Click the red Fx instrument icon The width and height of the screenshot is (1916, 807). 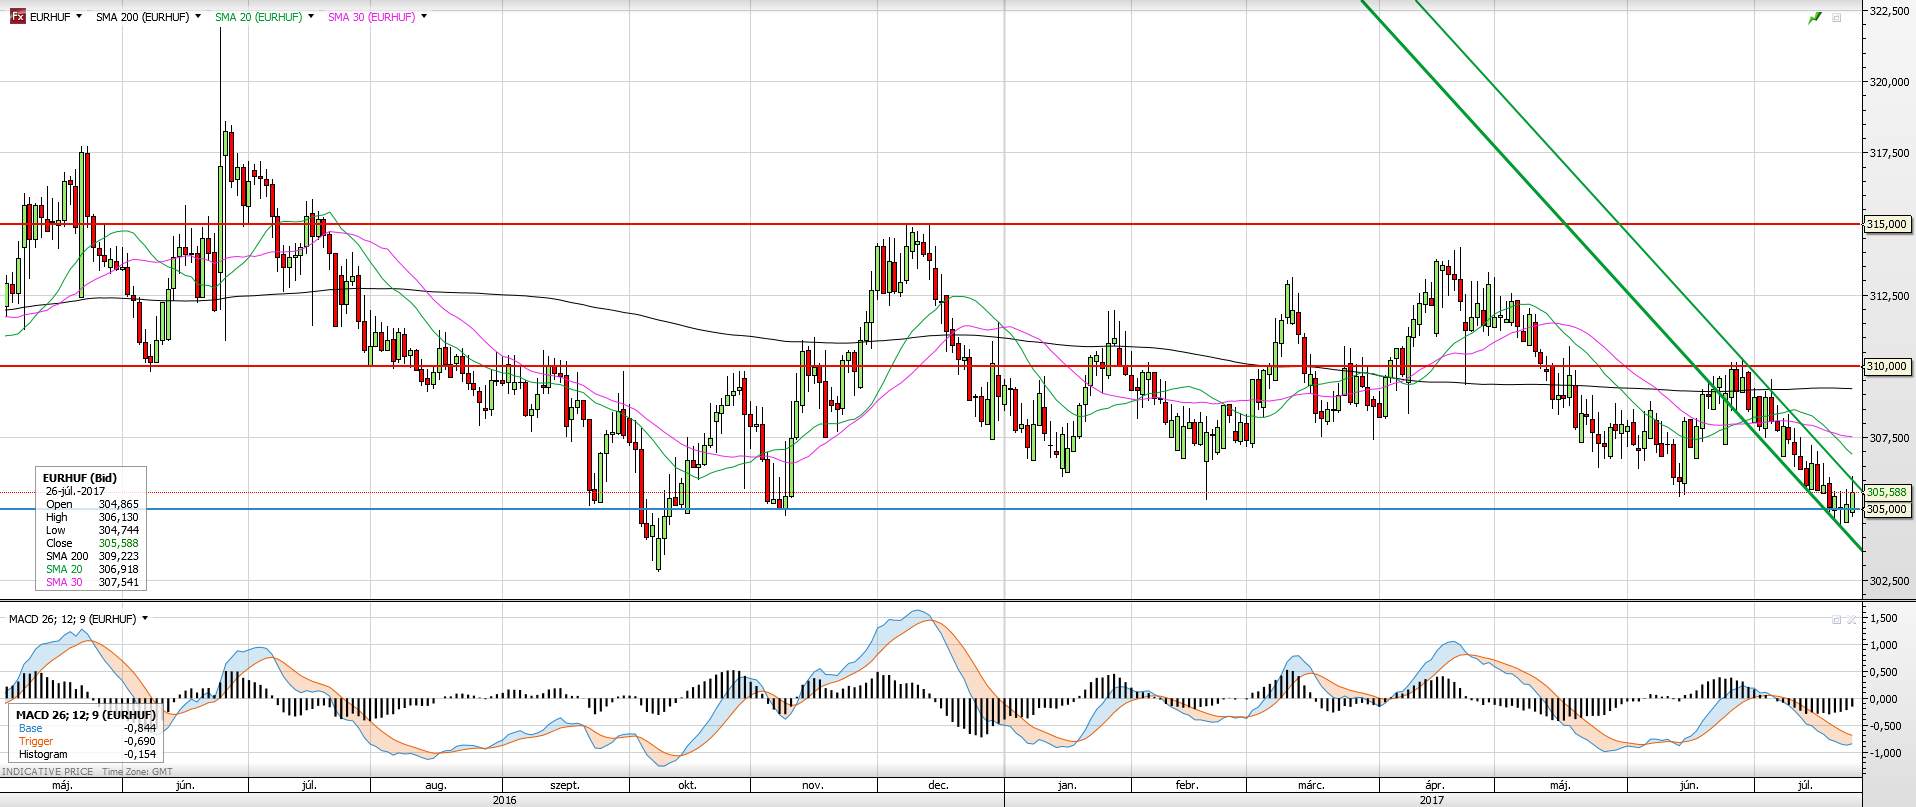coord(18,17)
